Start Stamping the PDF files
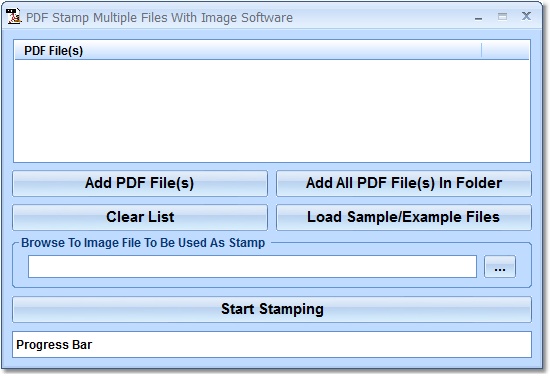 pyautogui.click(x=272, y=309)
